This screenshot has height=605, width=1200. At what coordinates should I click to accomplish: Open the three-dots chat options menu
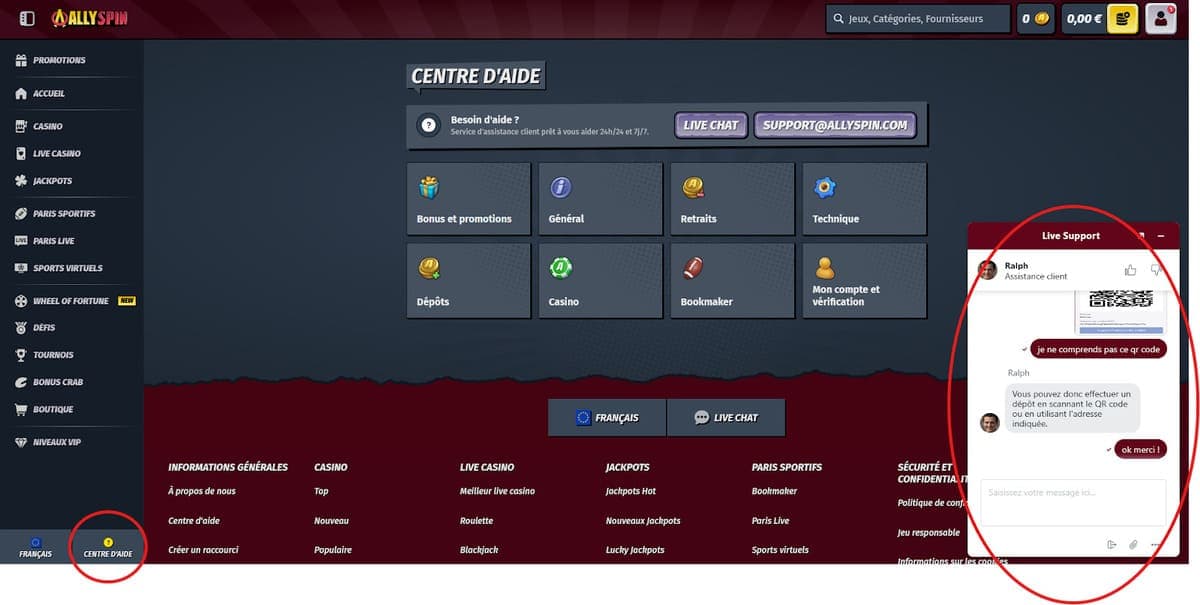1155,545
